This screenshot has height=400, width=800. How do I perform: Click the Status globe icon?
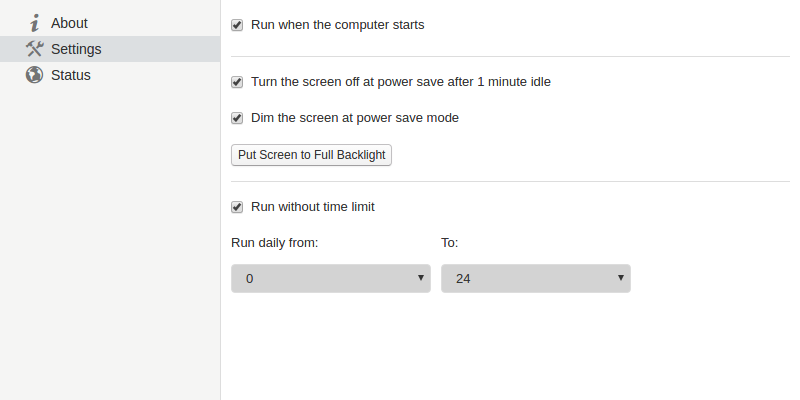34,75
